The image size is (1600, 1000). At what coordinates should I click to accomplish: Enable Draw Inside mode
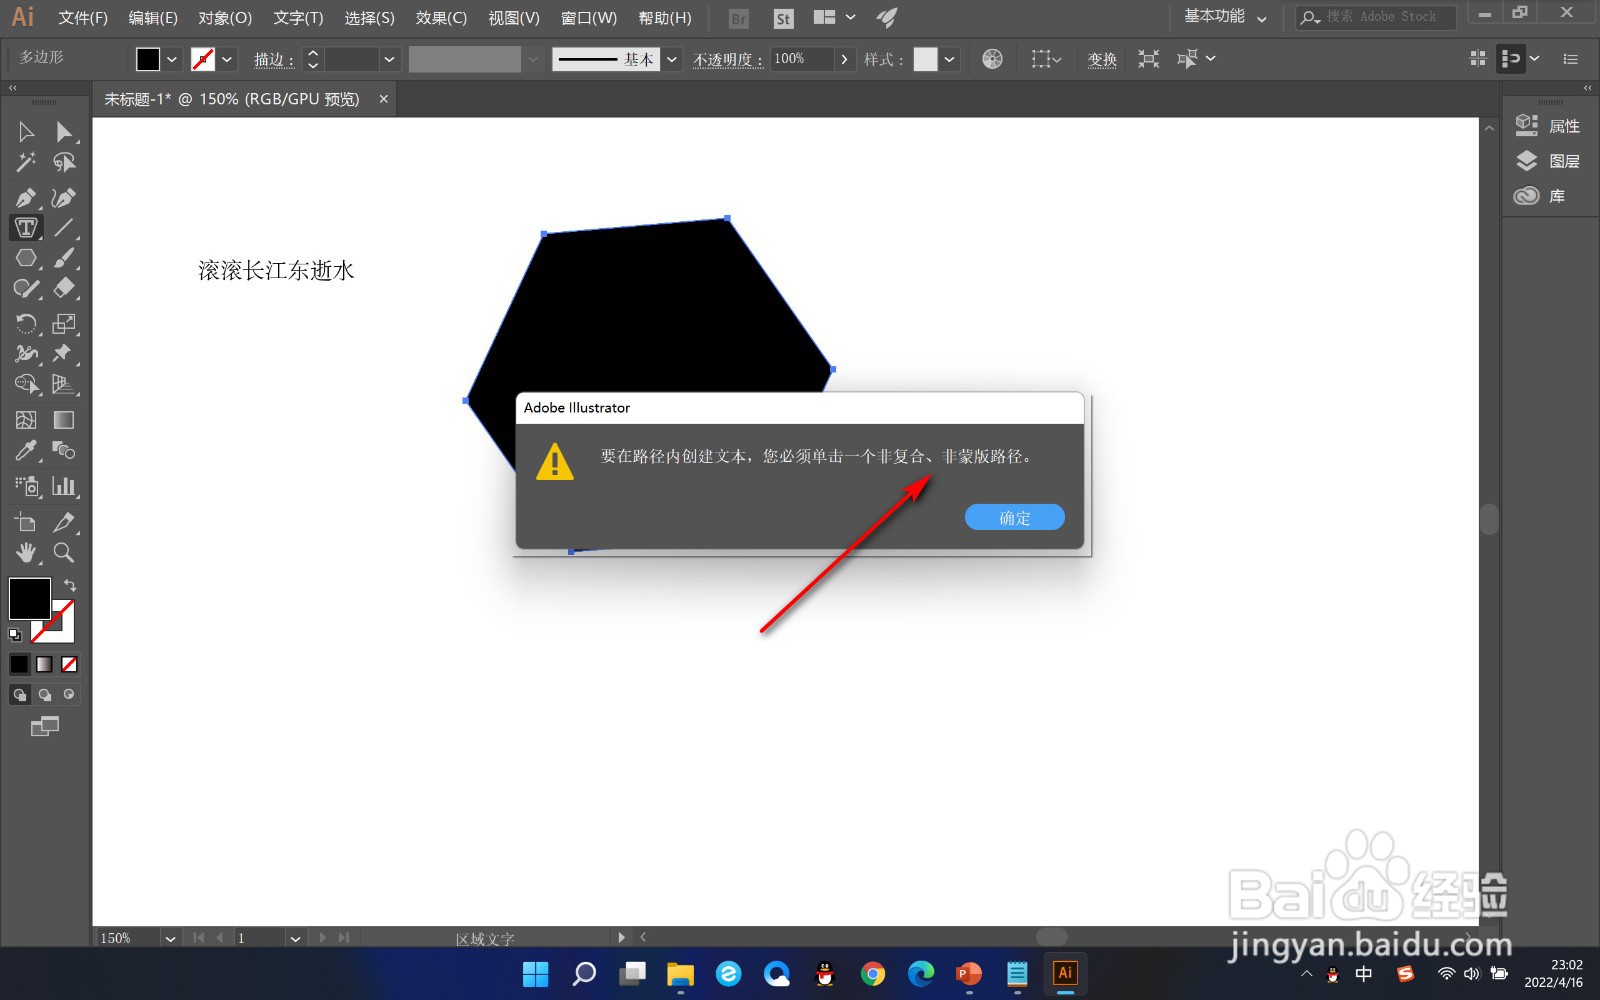click(69, 694)
